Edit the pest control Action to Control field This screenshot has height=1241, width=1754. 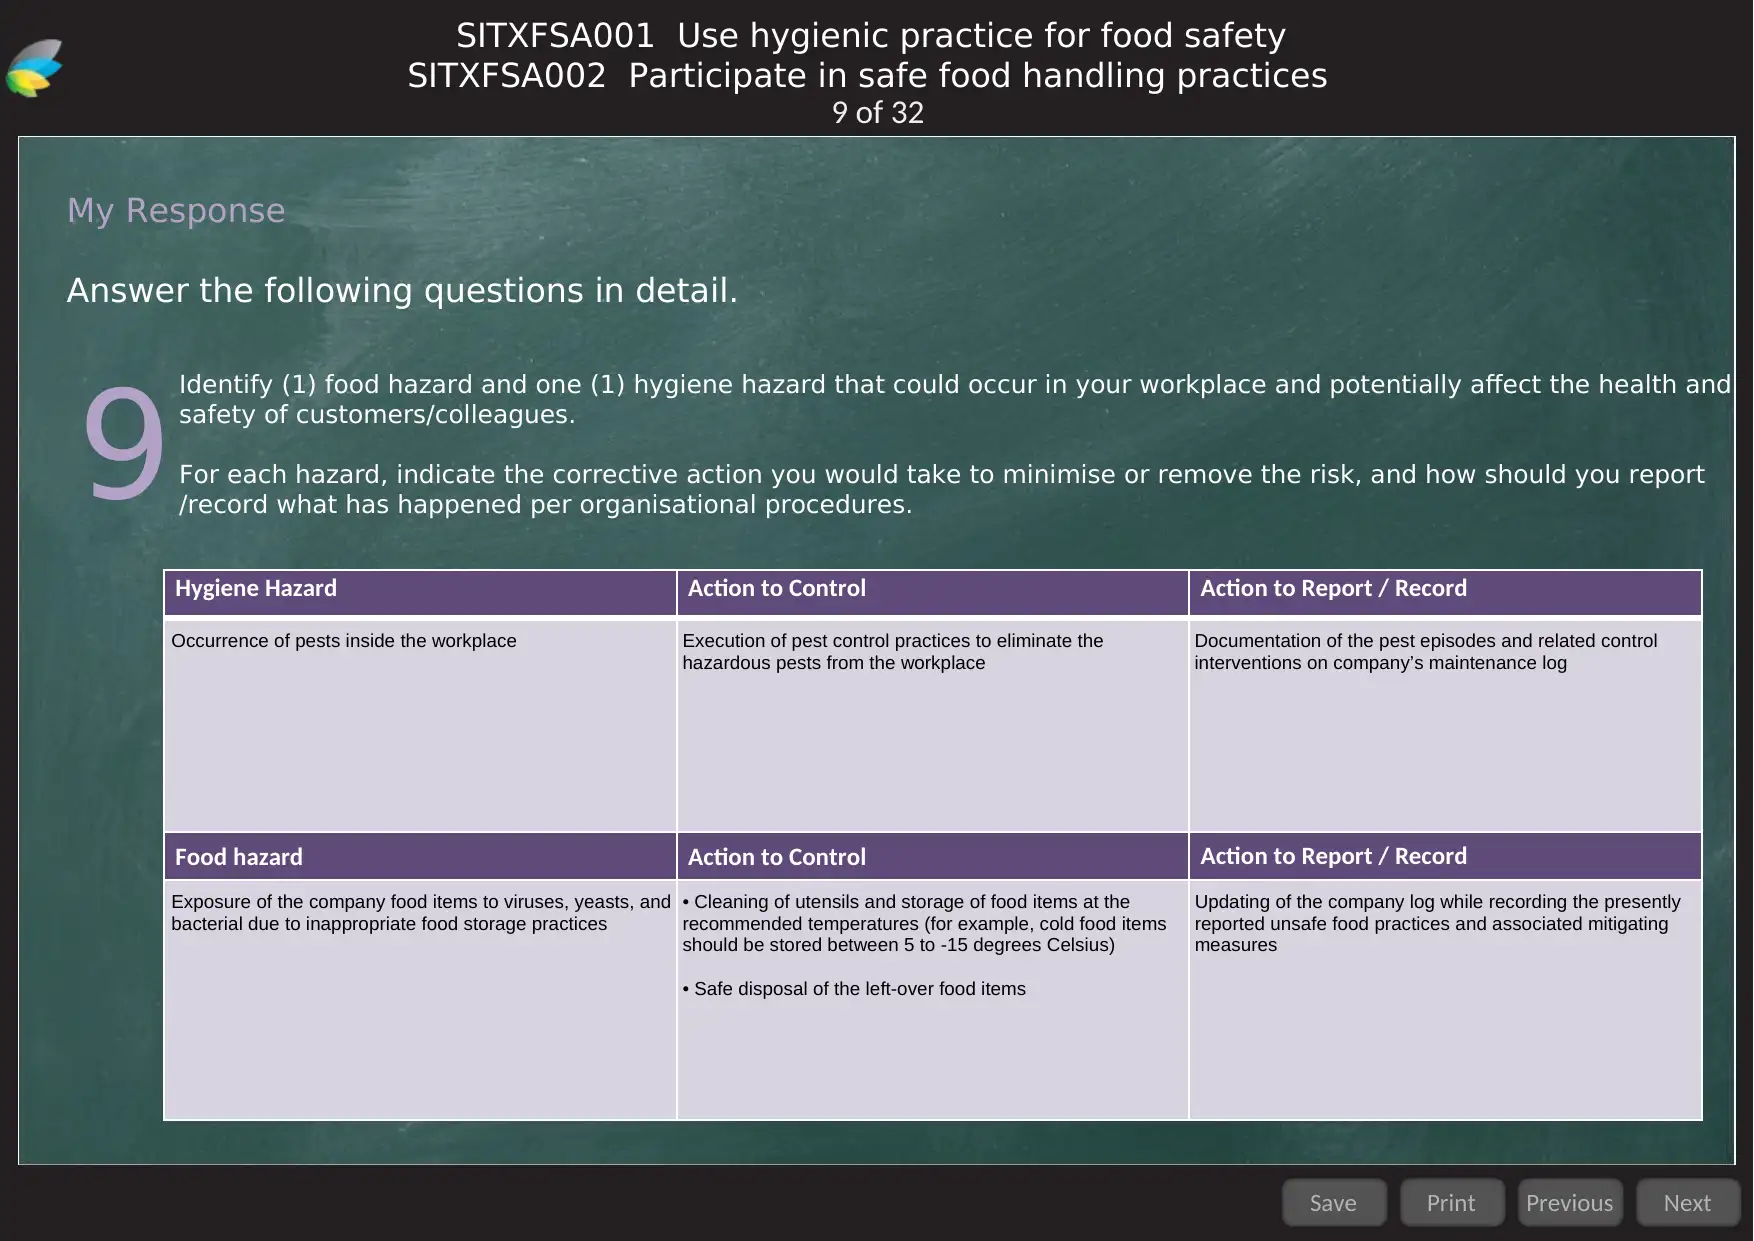[932, 726]
